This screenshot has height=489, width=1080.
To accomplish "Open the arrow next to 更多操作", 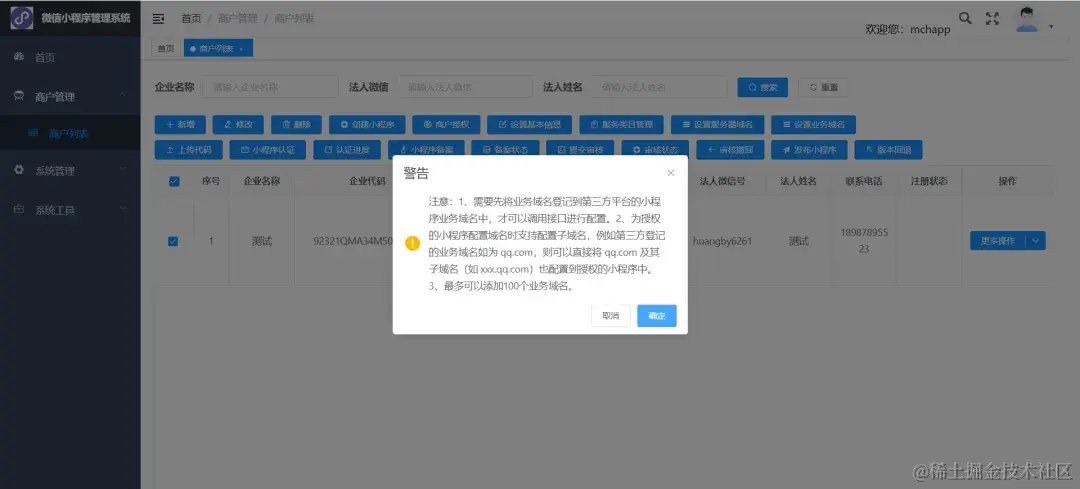I will [x=1036, y=241].
